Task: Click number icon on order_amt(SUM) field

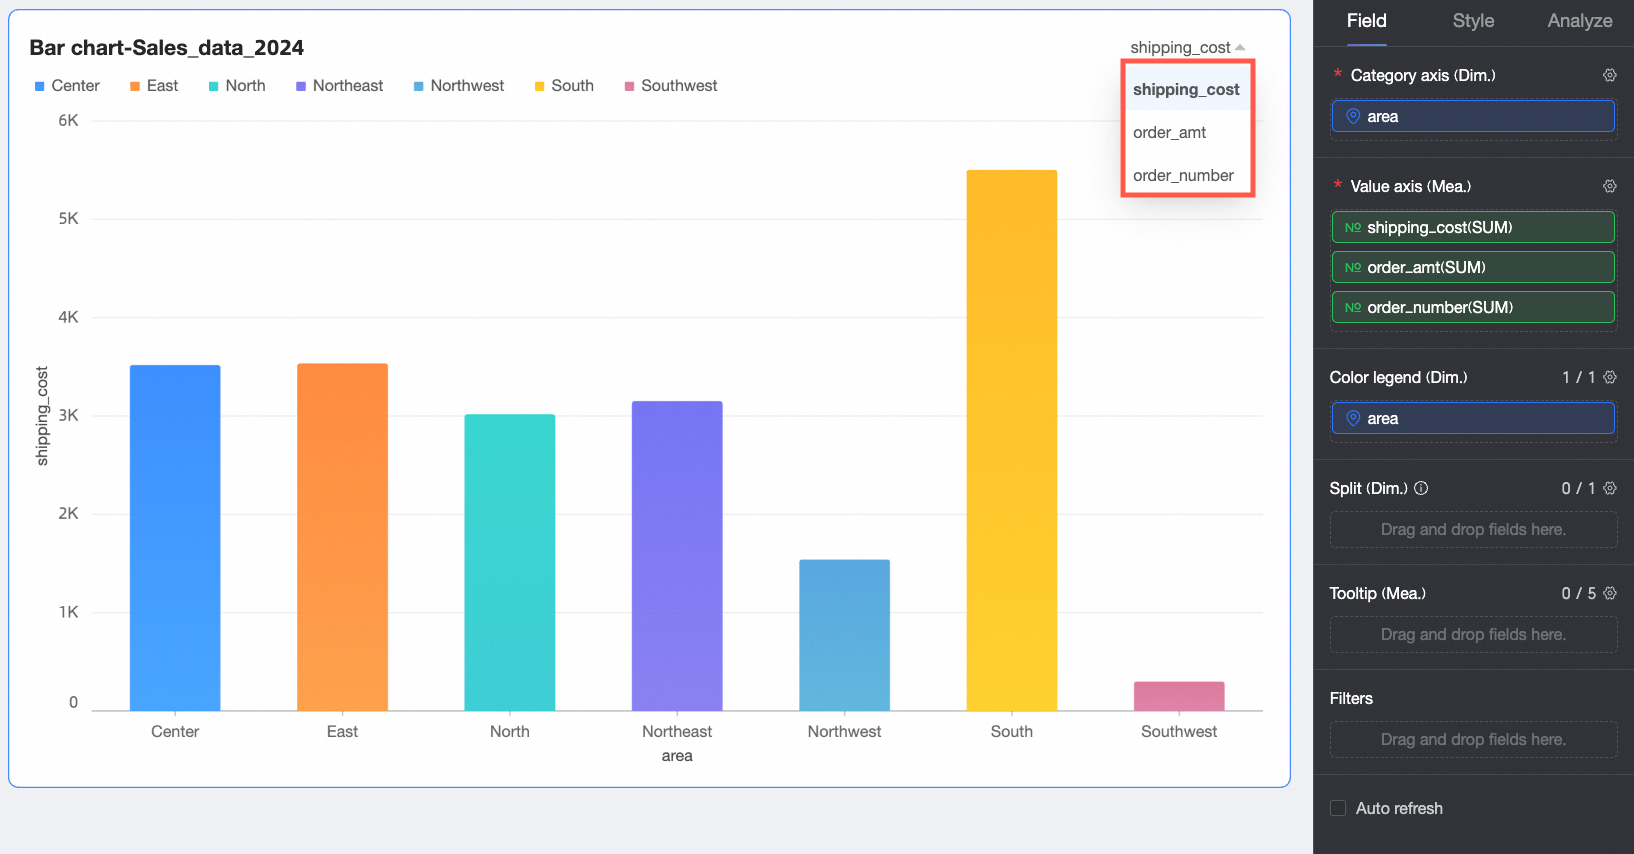Action: point(1352,267)
